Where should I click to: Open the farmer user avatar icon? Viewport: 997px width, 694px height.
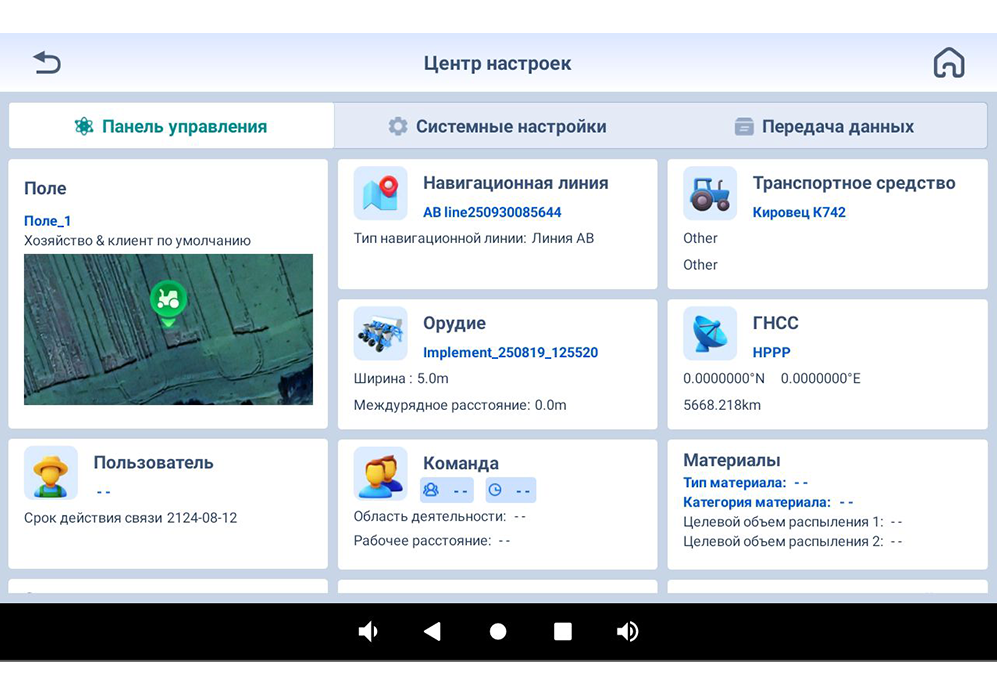pyautogui.click(x=51, y=473)
